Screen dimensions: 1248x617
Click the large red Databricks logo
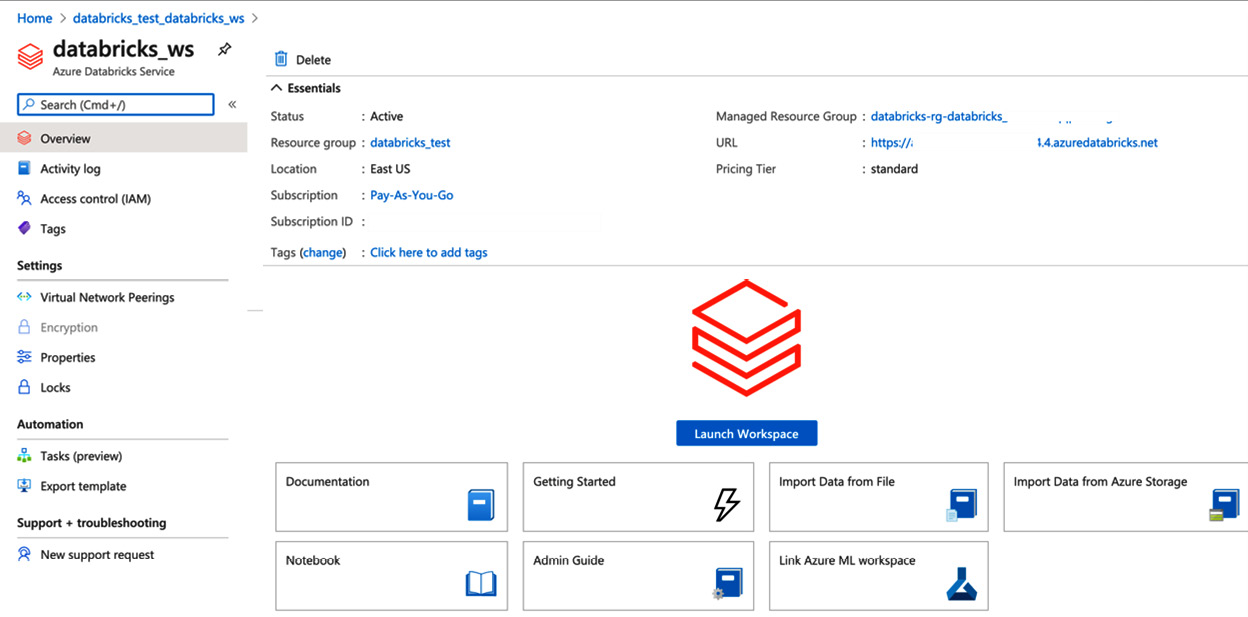(x=747, y=338)
